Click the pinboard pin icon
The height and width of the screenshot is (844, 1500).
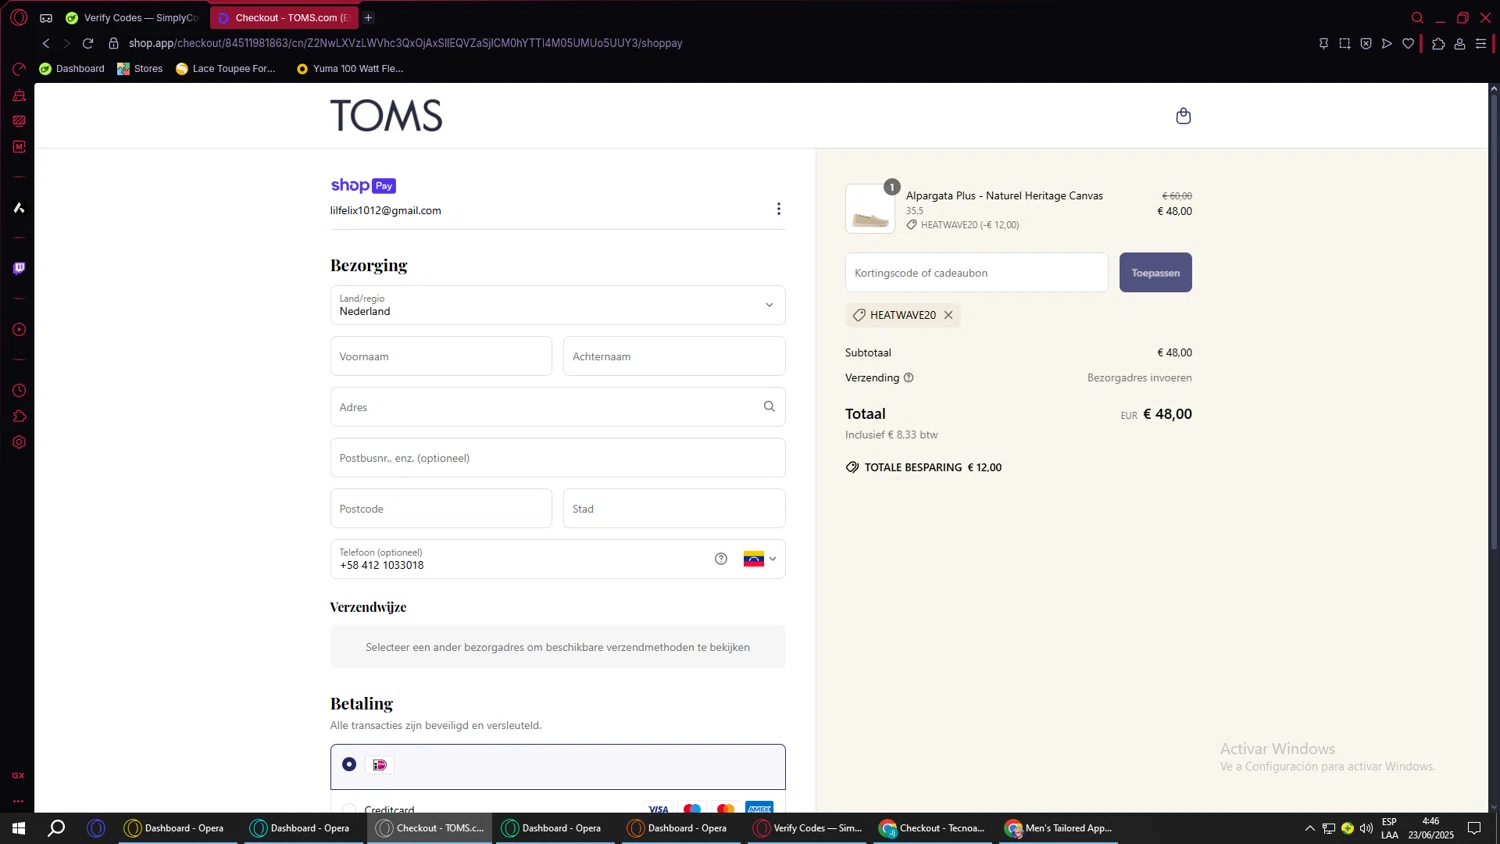(1323, 43)
